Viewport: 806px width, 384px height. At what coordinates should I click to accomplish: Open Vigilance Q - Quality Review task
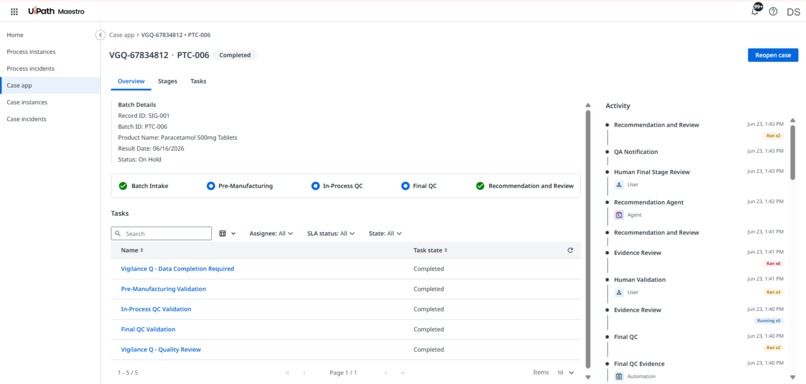pos(161,350)
